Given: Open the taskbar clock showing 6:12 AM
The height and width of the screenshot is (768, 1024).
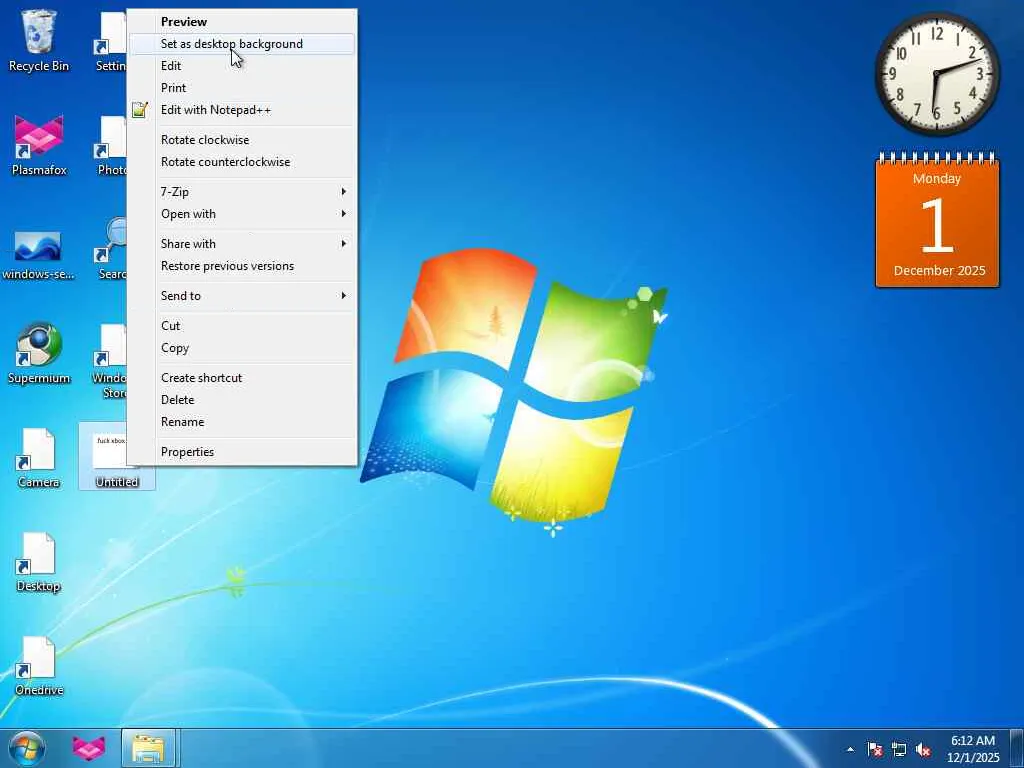Looking at the screenshot, I should tap(973, 749).
